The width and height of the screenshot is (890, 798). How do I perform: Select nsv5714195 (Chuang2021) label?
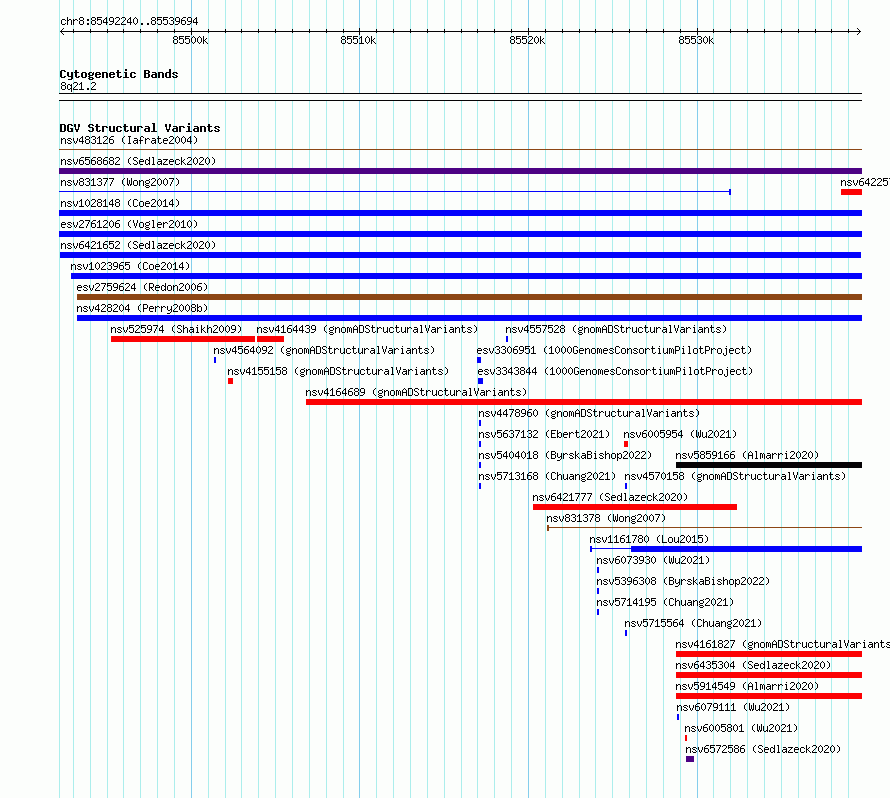(665, 602)
